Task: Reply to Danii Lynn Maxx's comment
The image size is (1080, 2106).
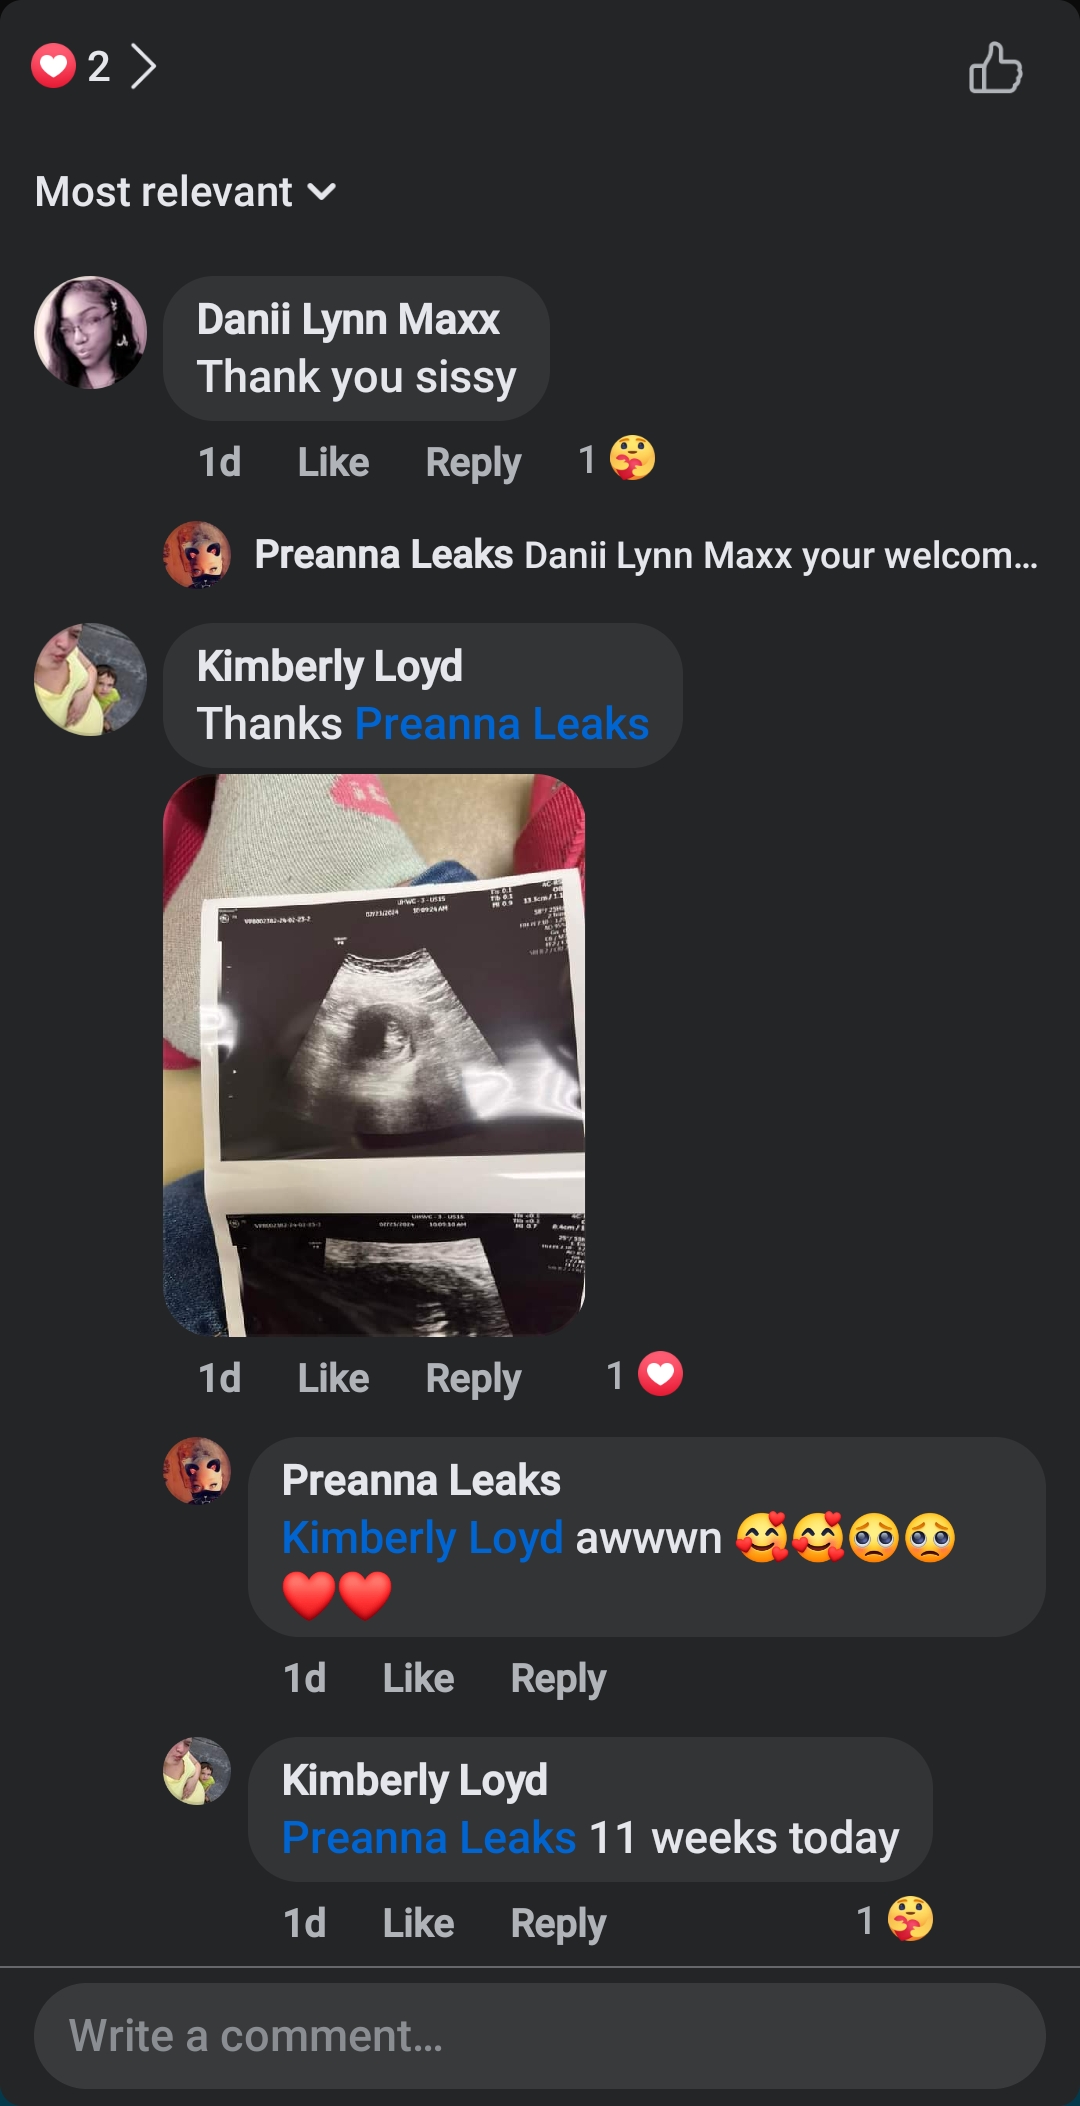Action: pos(473,462)
